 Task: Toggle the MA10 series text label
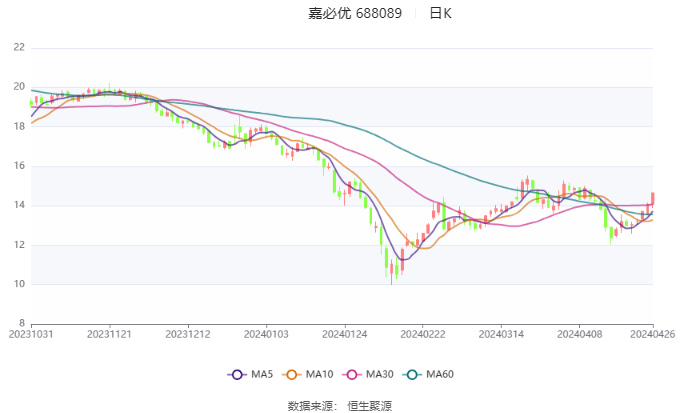pyautogui.click(x=320, y=374)
